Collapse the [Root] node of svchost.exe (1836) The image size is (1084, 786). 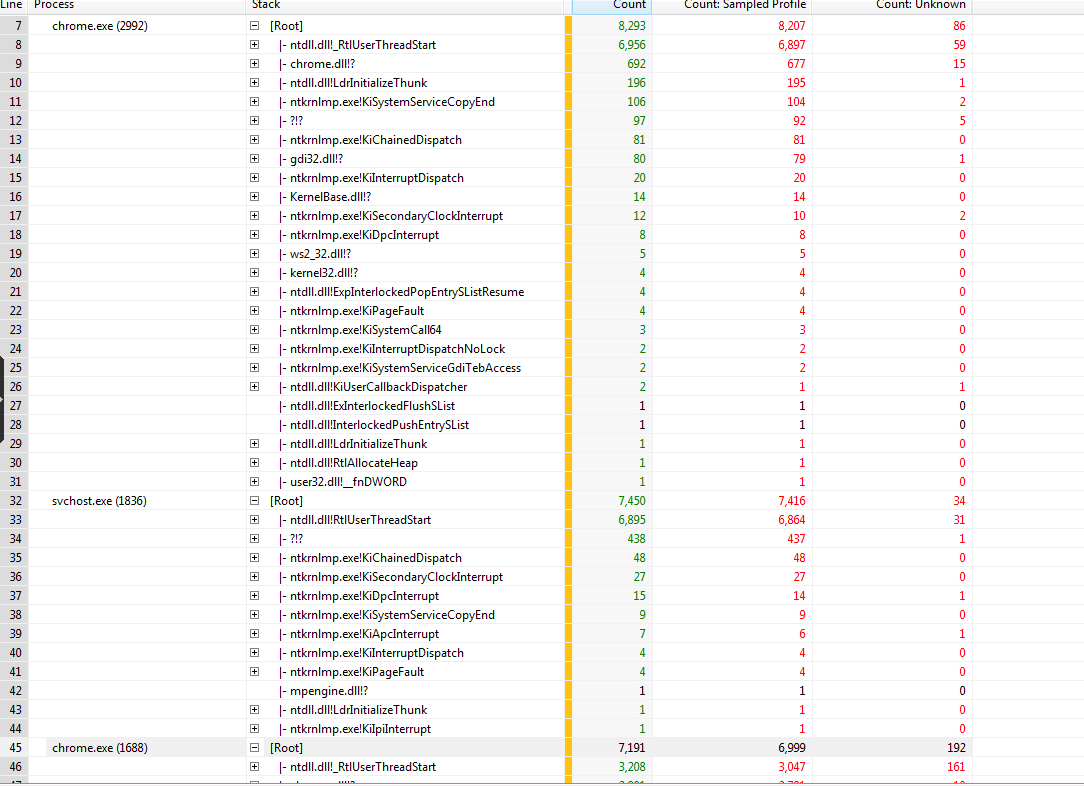pyautogui.click(x=254, y=501)
